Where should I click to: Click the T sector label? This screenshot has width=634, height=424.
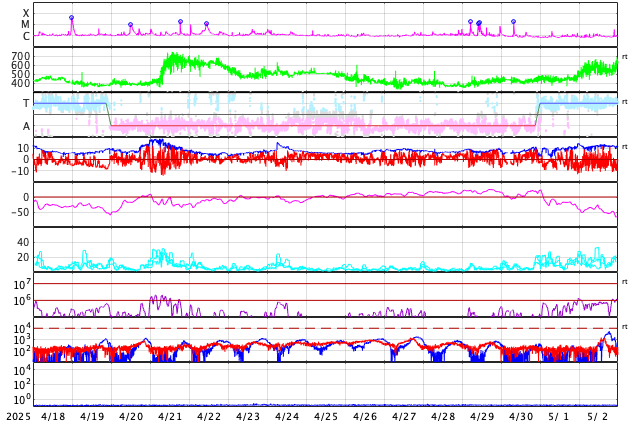(x=26, y=103)
